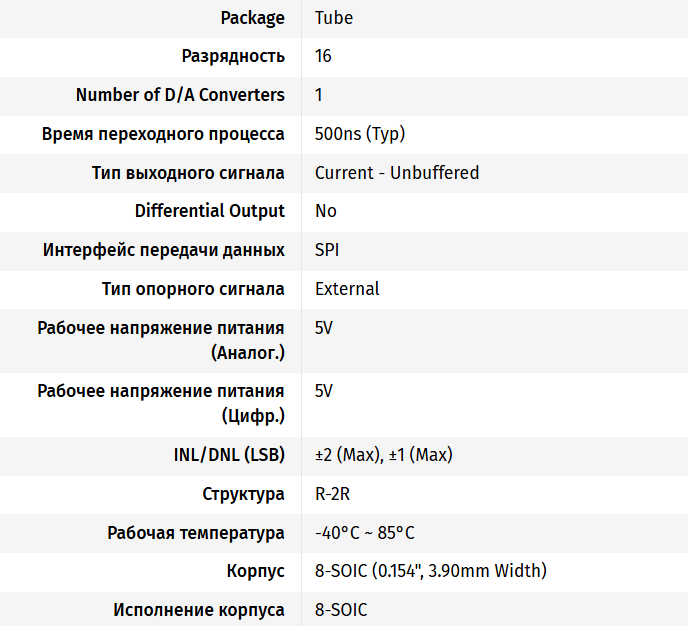The width and height of the screenshot is (688, 626).
Task: Select the value 16 for Разрядность
Action: click(x=323, y=56)
